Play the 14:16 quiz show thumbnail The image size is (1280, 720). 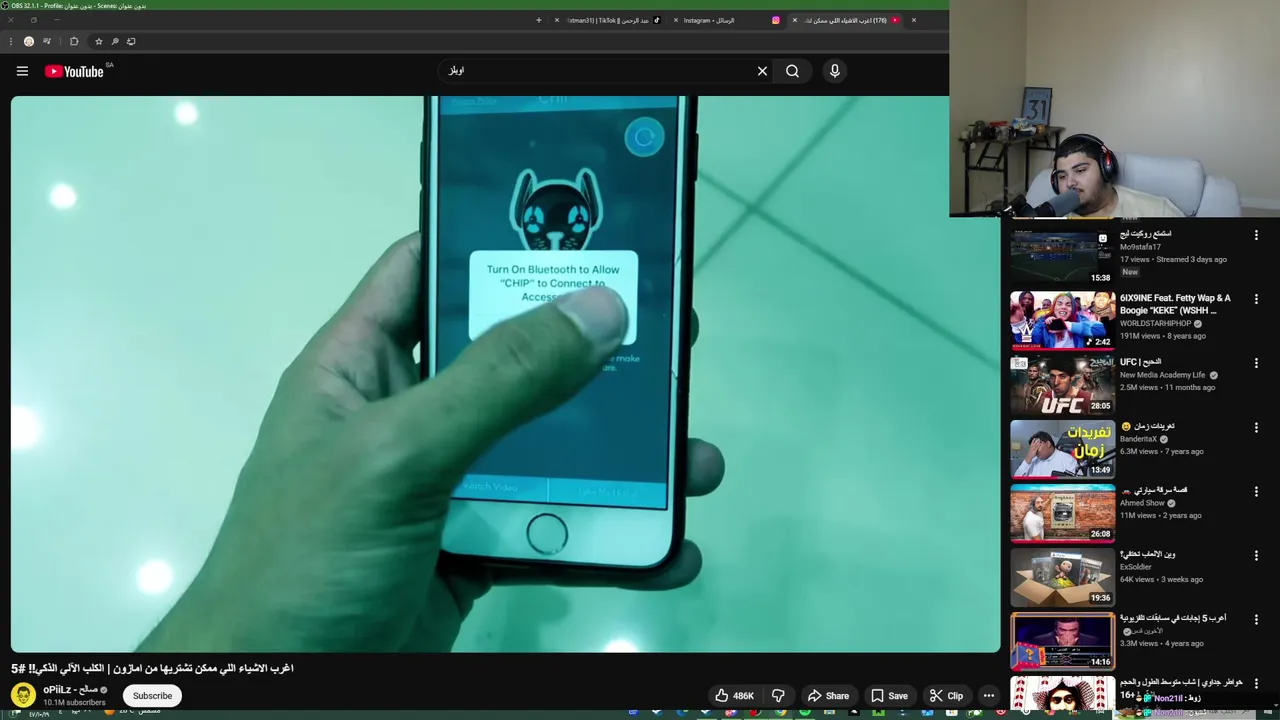pos(1062,640)
